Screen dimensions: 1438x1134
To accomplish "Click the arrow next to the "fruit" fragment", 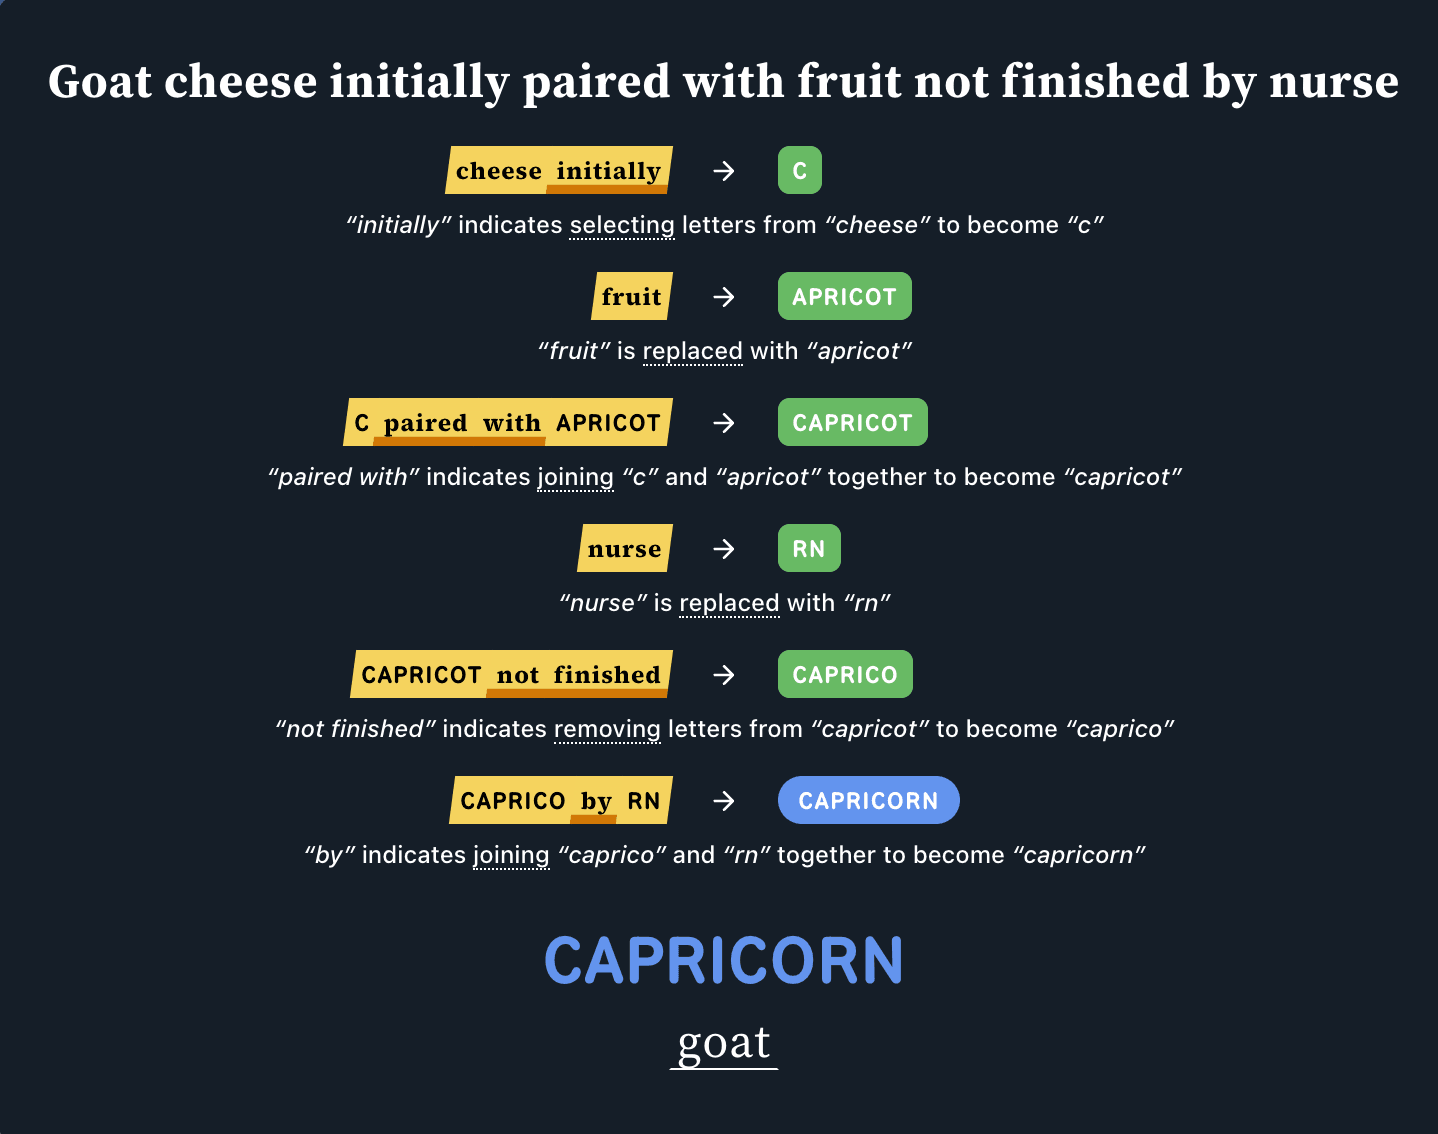I will pyautogui.click(x=724, y=297).
